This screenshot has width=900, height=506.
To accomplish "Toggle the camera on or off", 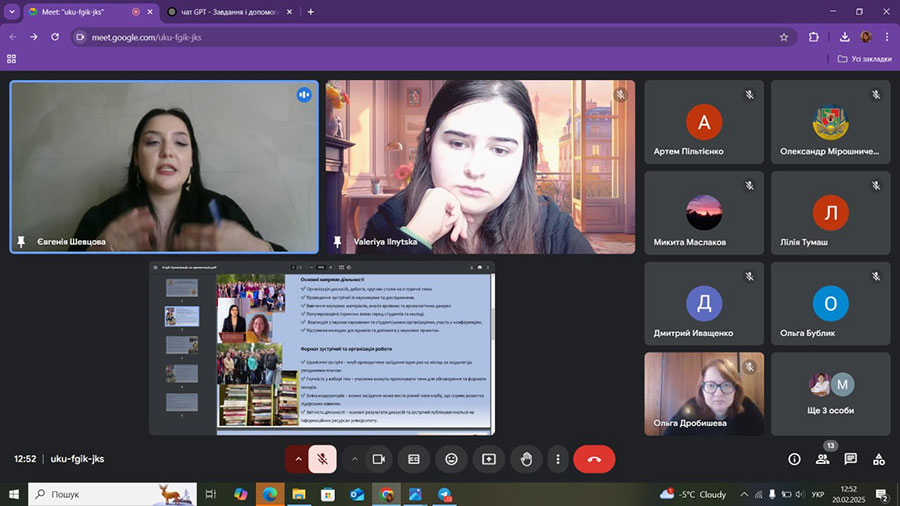I will click(379, 459).
